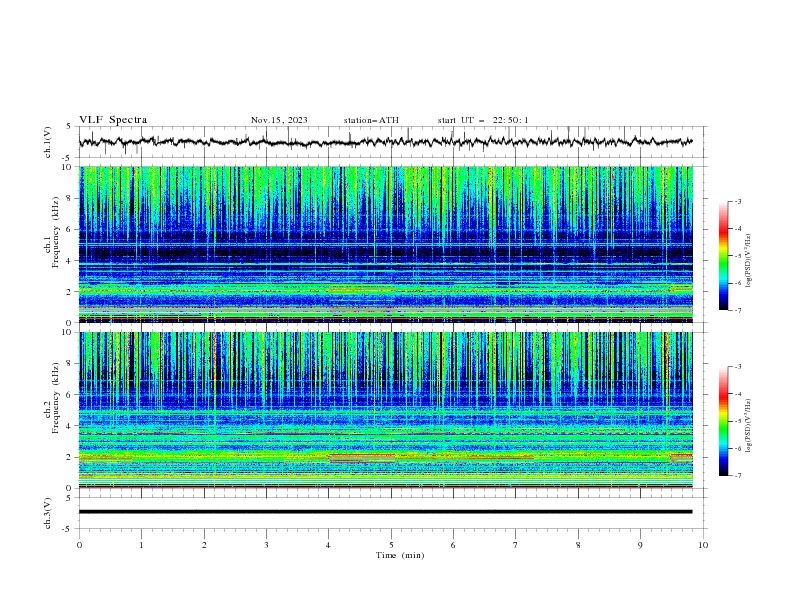
Task: Click the '-3' label on ch.1 colorbar
Action: click(737, 201)
